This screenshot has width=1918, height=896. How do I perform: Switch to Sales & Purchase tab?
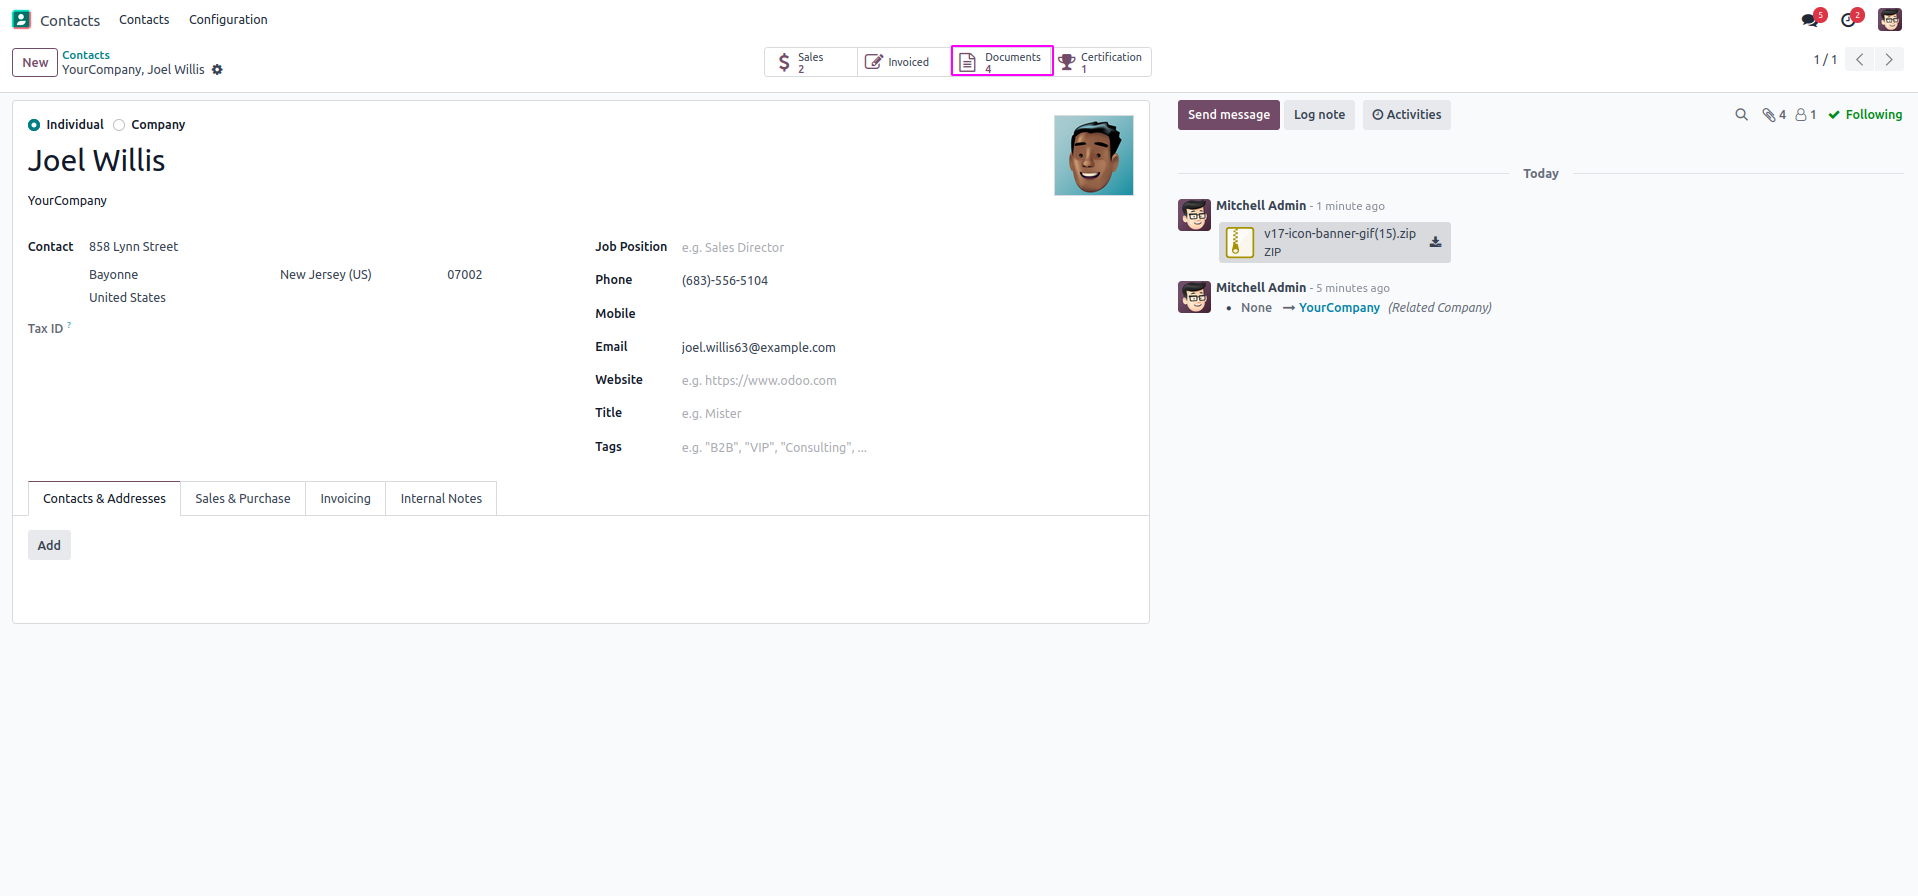pos(243,499)
